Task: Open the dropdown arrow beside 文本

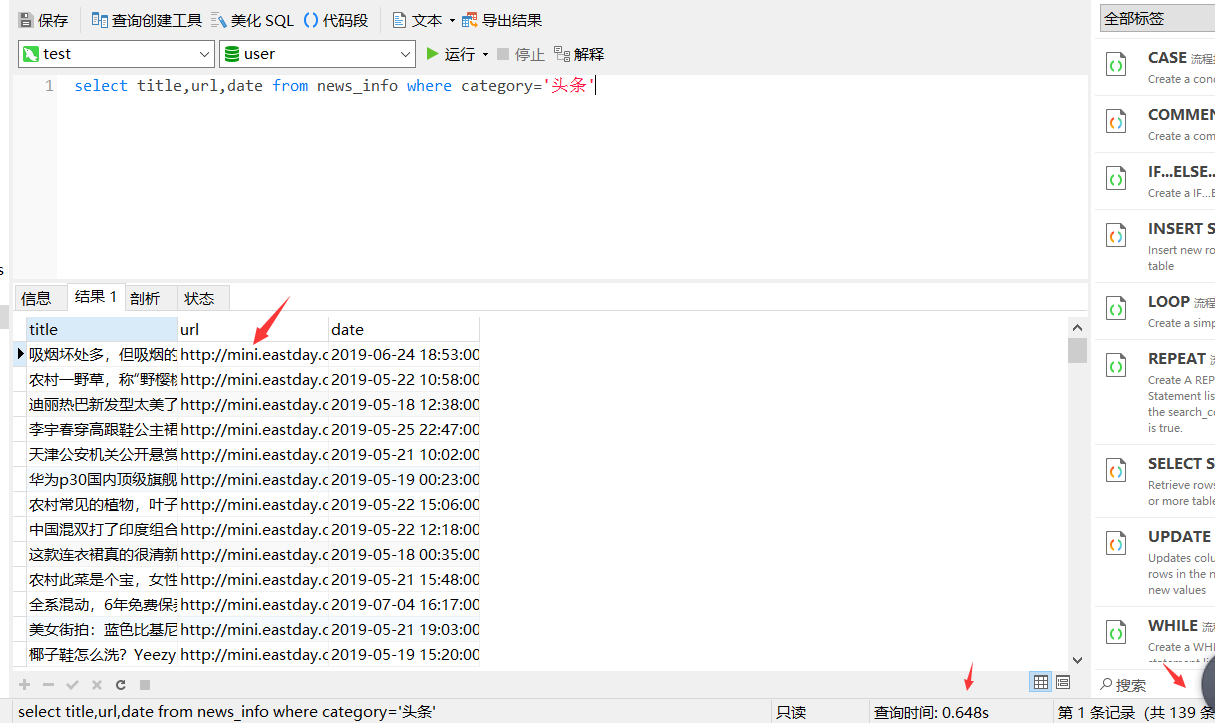Action: (452, 20)
